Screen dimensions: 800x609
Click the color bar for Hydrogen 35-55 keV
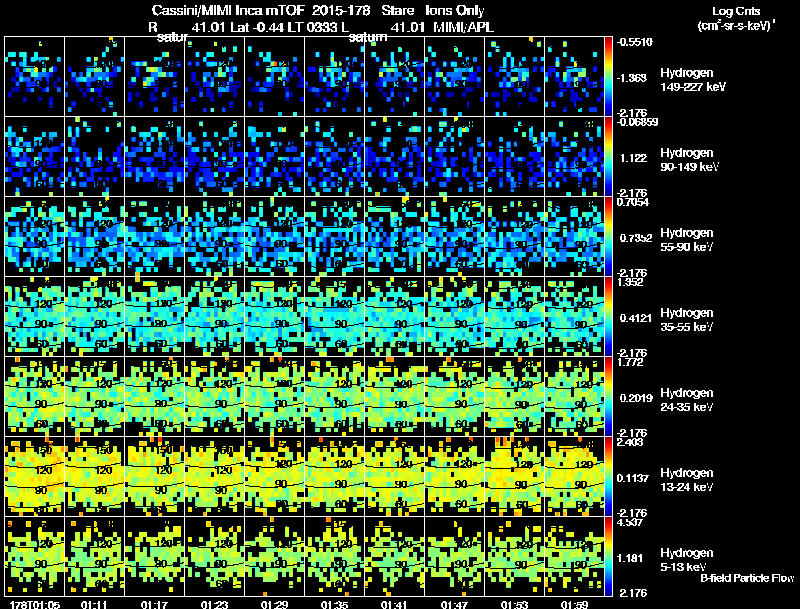pos(608,317)
